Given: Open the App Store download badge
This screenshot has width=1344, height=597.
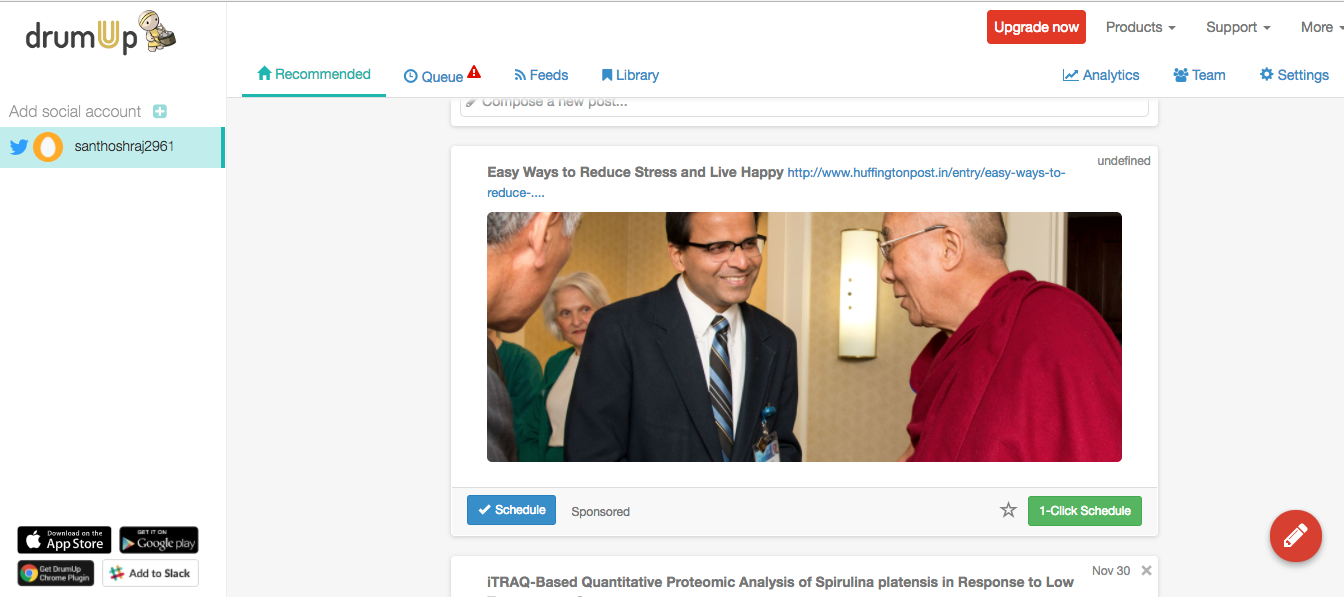Looking at the screenshot, I should [63, 540].
